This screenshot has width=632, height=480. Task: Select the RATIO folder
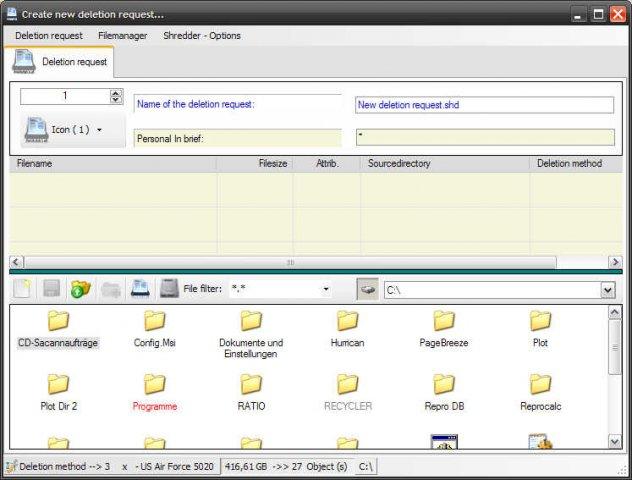point(251,393)
